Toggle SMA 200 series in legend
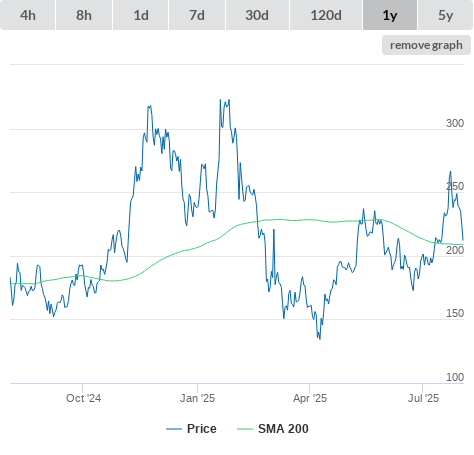 click(283, 429)
